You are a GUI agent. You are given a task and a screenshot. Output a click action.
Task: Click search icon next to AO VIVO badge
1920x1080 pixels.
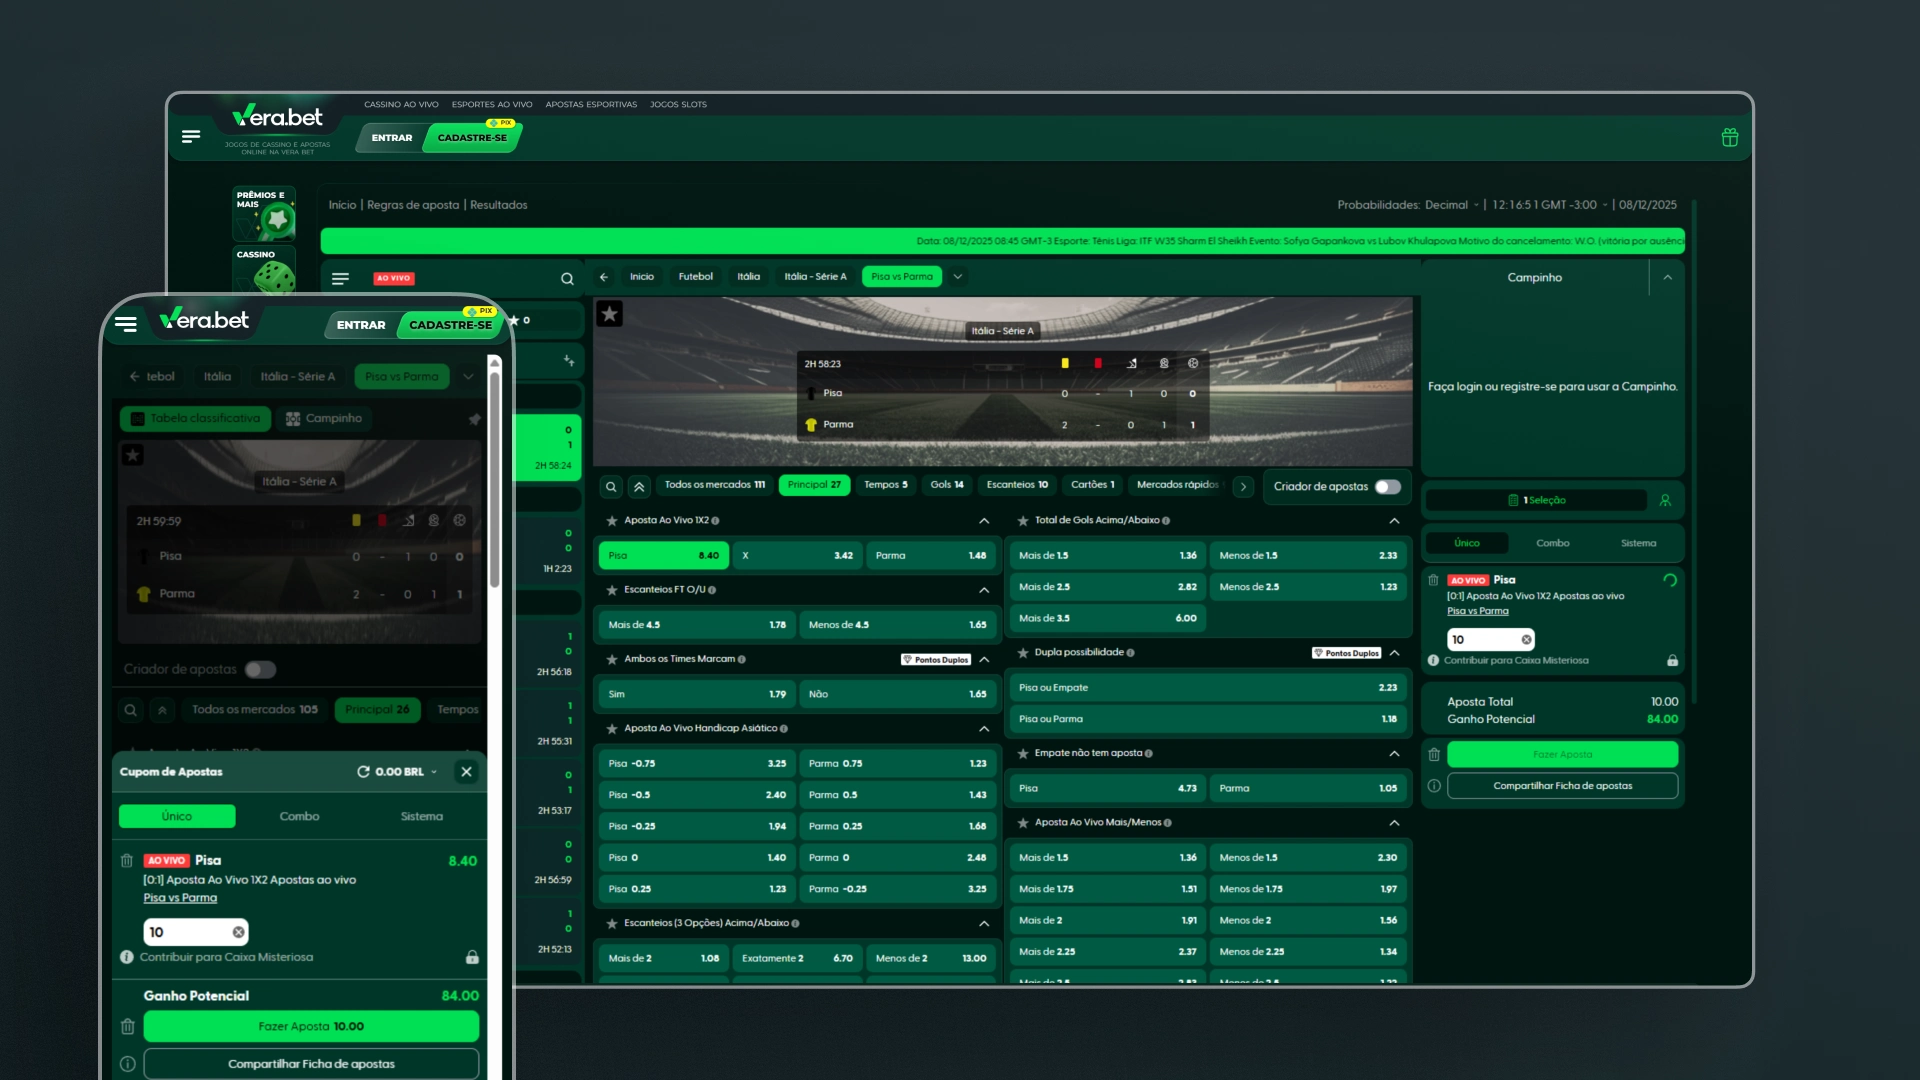567,279
